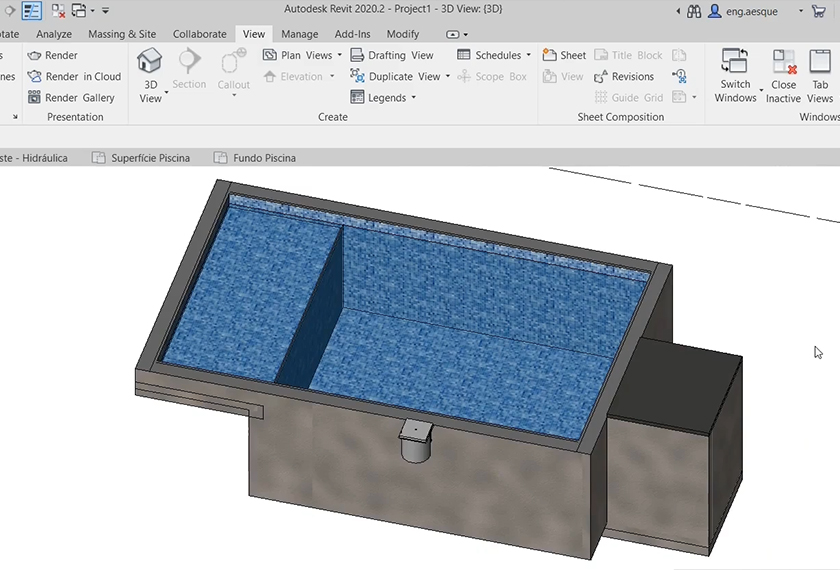Switch to the Manage ribbon tab
This screenshot has height=570, width=840.
pos(300,34)
